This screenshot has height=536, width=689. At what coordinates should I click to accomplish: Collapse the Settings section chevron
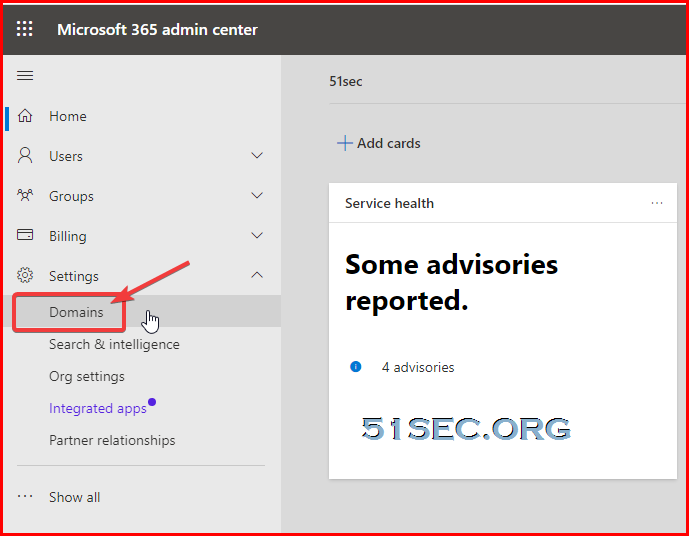coord(257,275)
